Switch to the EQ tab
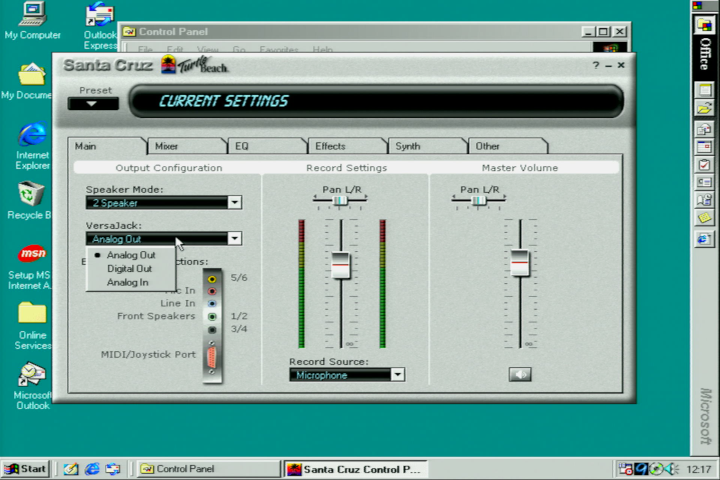Image resolution: width=720 pixels, height=480 pixels. tap(267, 146)
